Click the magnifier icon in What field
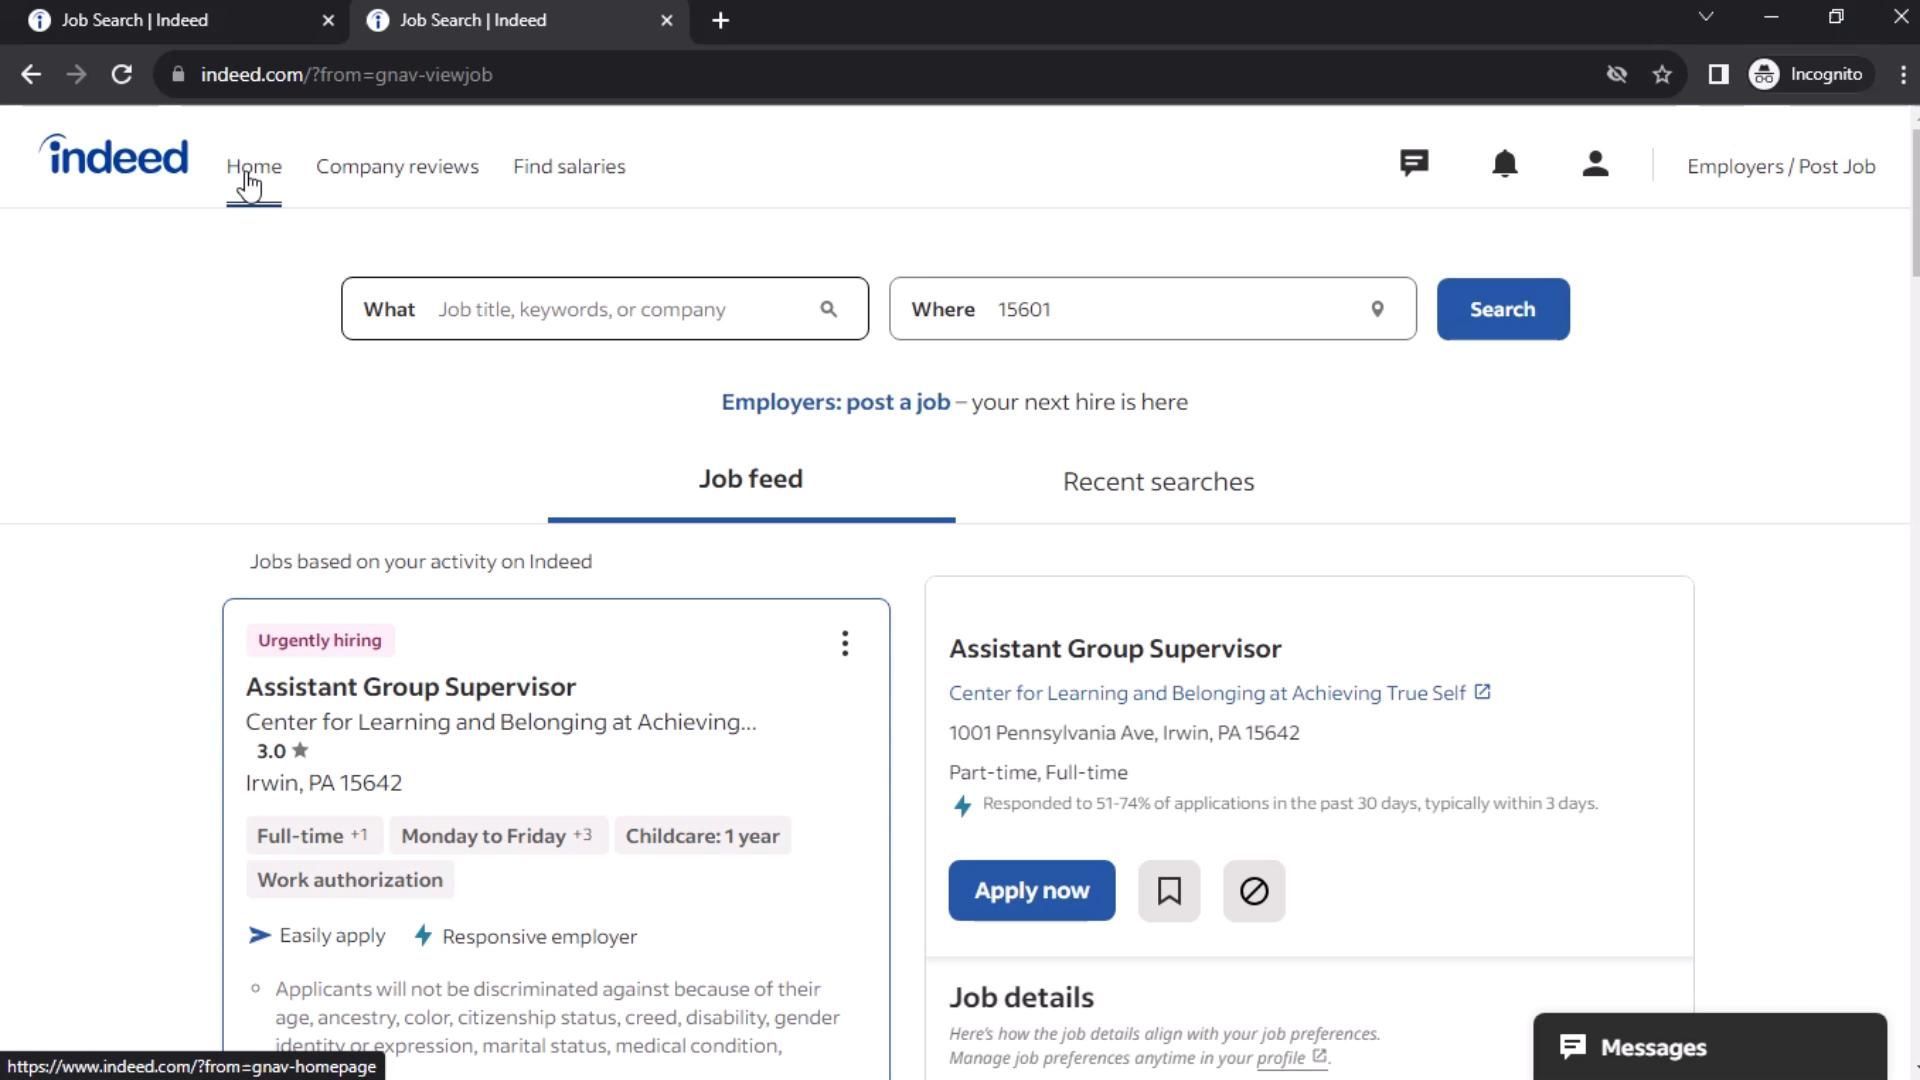Viewport: 1920px width, 1080px height. coord(828,310)
